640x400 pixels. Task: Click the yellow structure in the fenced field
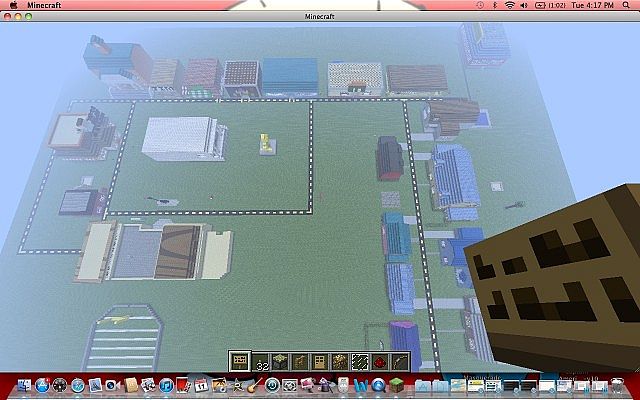click(x=266, y=144)
